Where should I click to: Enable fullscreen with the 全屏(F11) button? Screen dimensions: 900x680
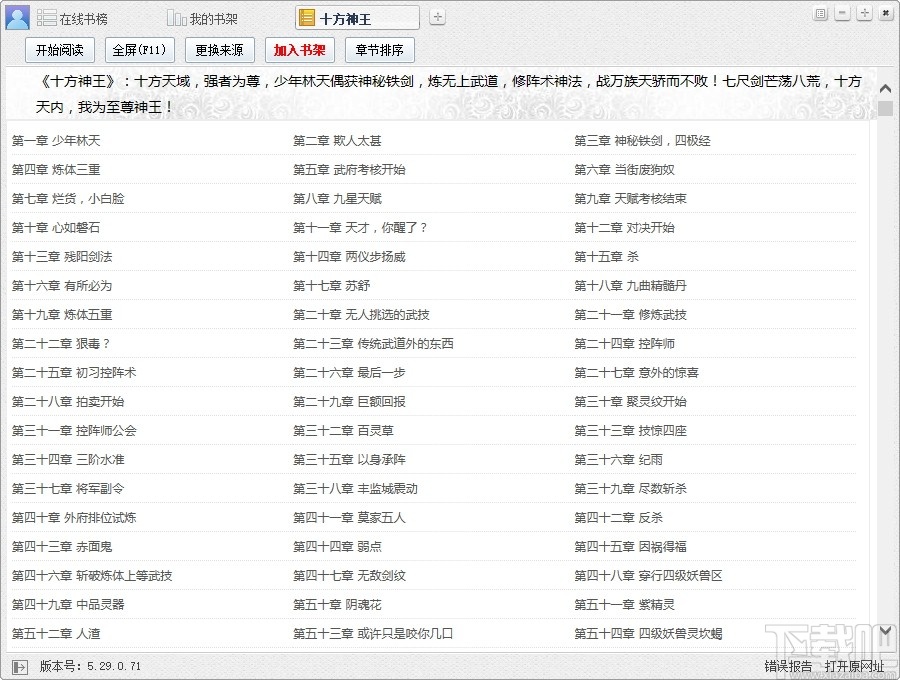pyautogui.click(x=139, y=50)
